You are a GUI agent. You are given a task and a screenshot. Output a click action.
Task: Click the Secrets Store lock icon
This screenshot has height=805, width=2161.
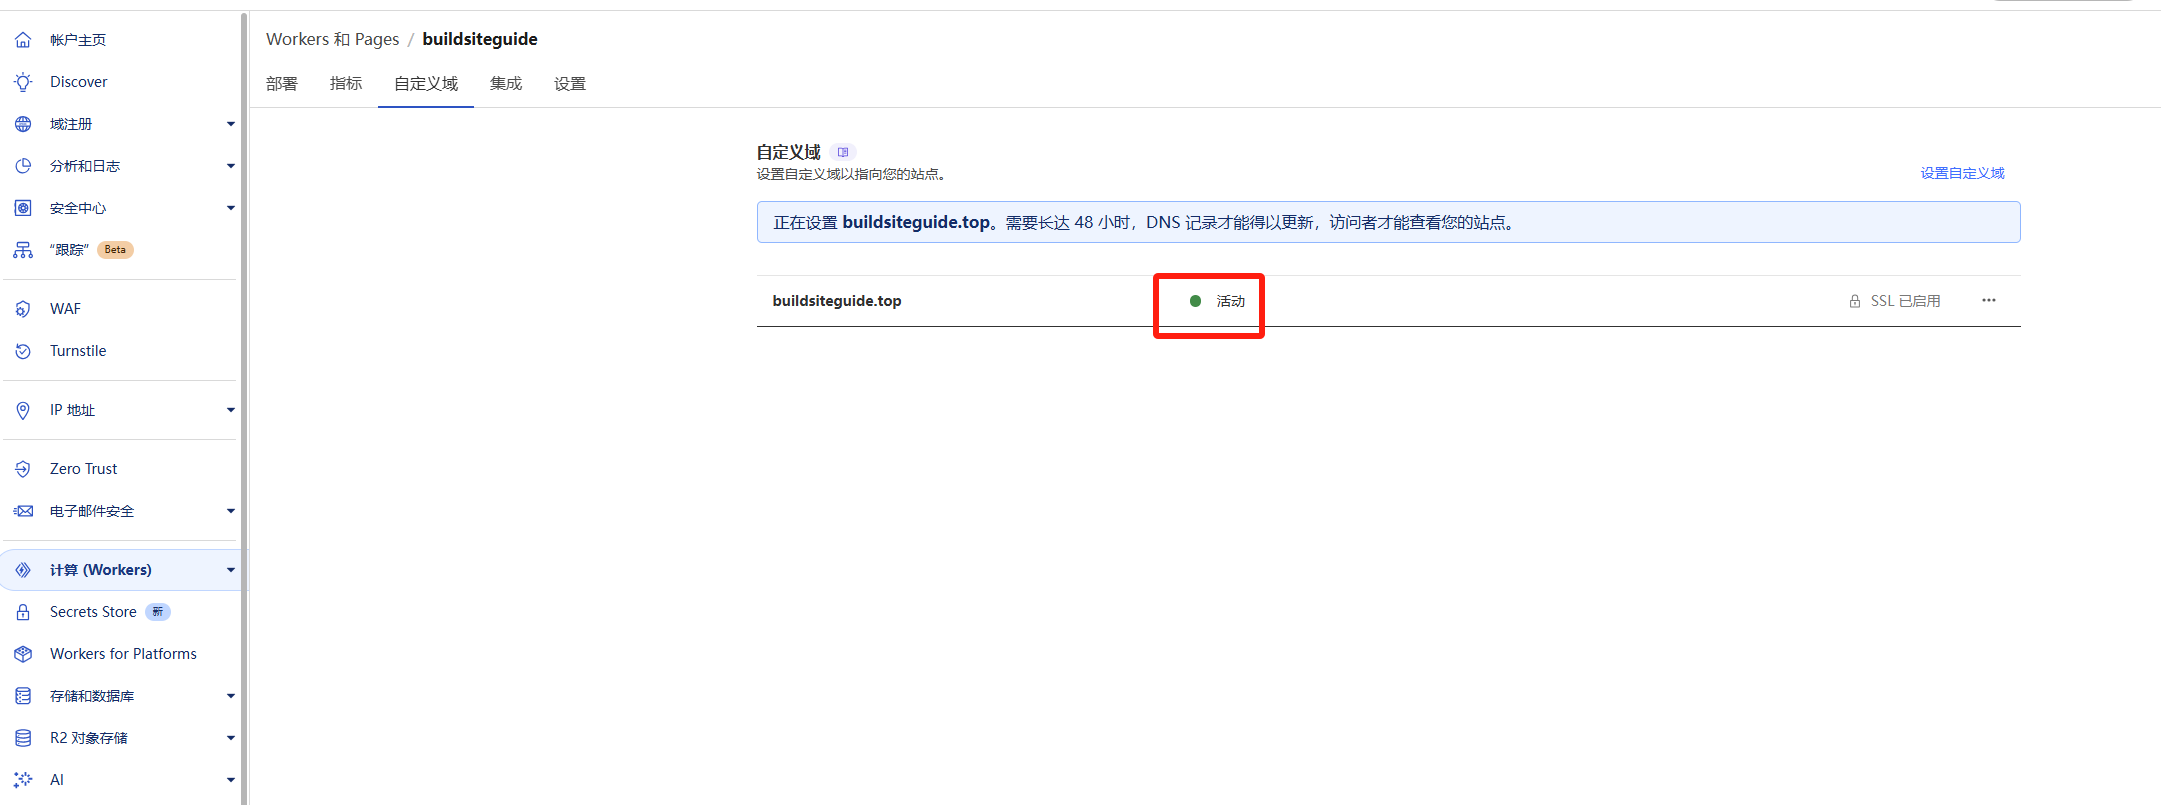(x=23, y=612)
